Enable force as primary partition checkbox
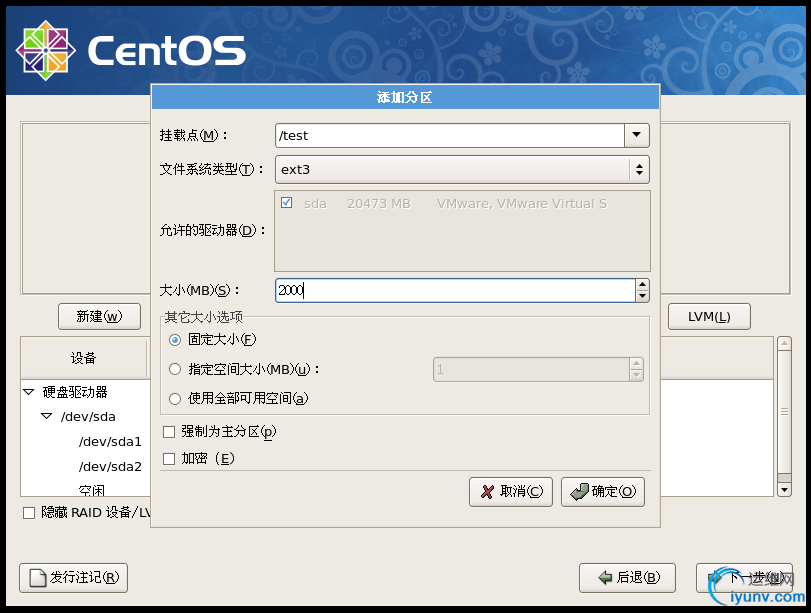 point(169,432)
